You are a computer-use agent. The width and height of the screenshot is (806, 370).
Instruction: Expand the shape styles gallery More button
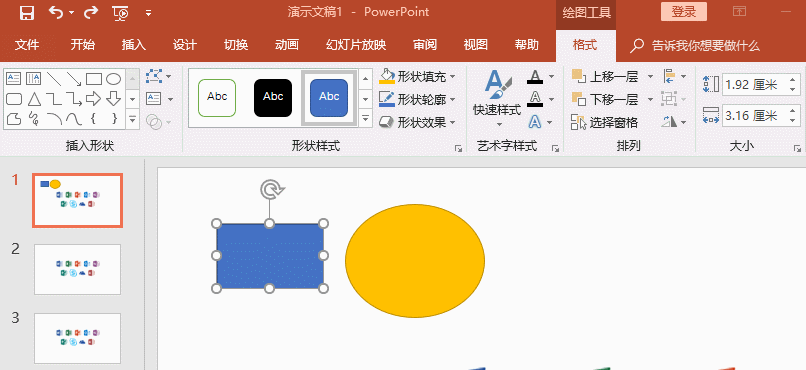[365, 118]
